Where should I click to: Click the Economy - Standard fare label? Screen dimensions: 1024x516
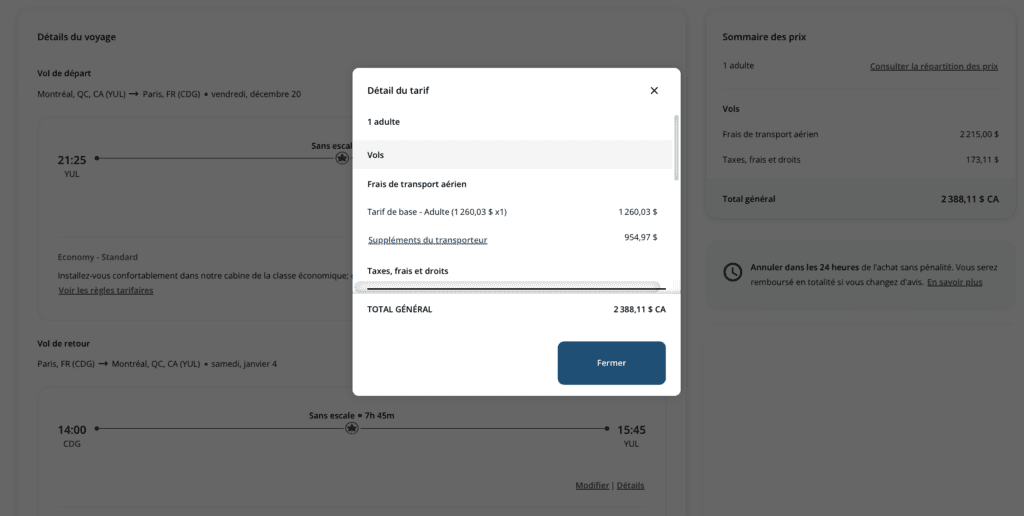click(x=97, y=257)
